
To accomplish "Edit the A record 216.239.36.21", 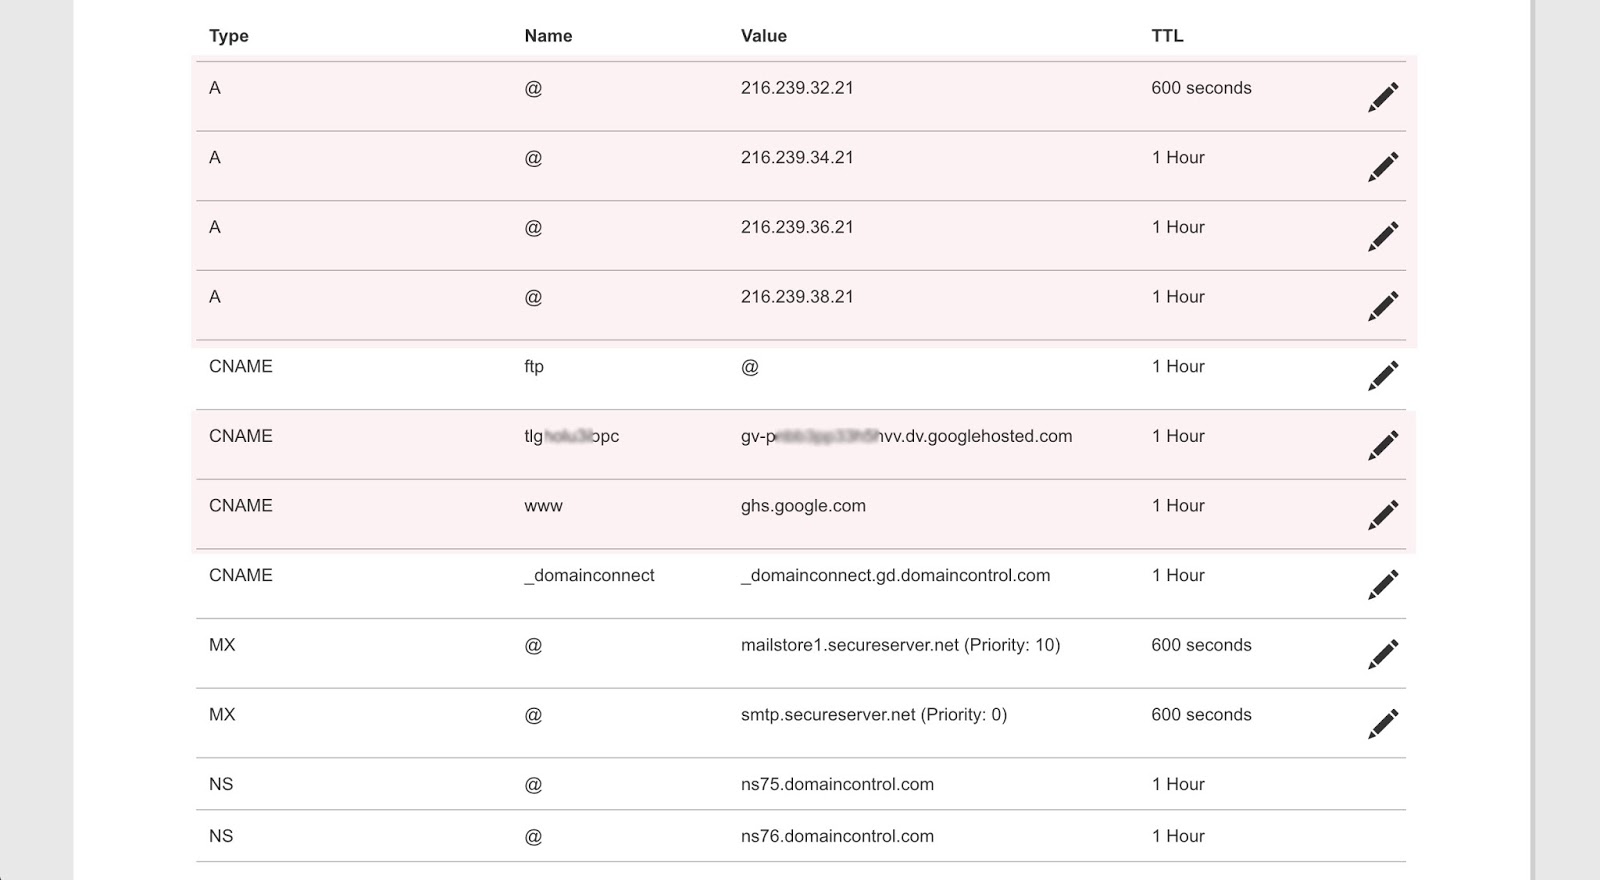I will coord(1383,236).
